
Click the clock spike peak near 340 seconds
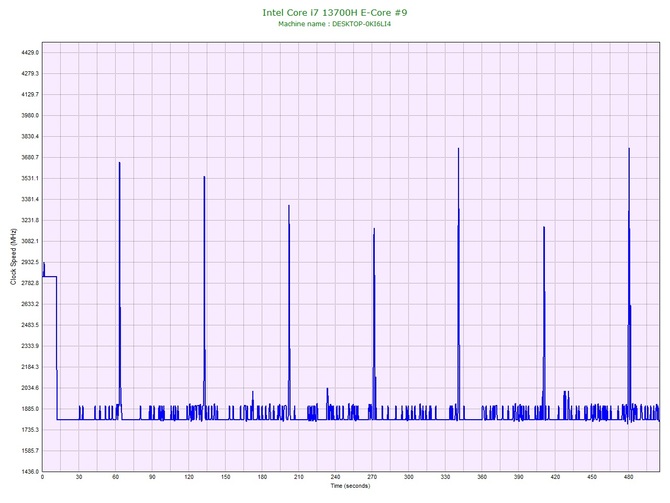click(458, 149)
